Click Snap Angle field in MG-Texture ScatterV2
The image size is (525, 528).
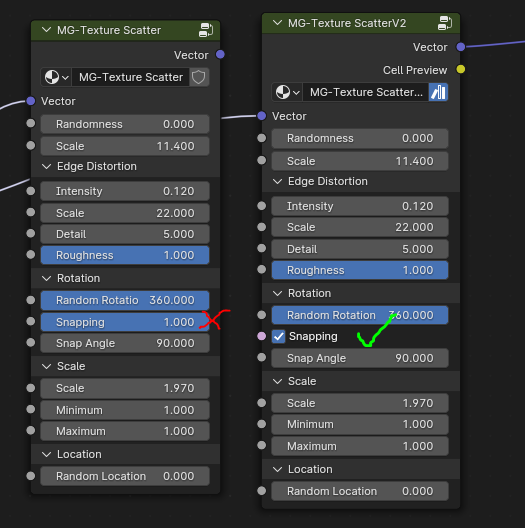[360, 358]
